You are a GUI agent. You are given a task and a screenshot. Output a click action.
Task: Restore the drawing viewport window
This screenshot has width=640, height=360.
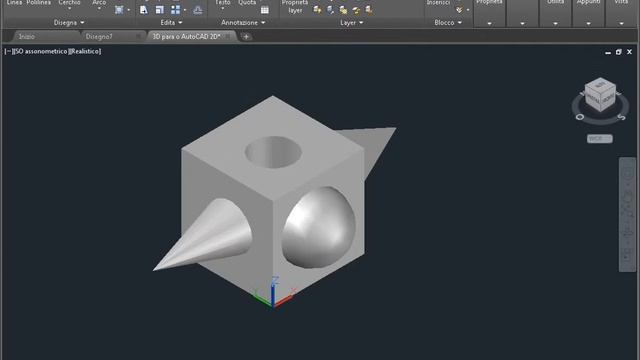click(619, 52)
